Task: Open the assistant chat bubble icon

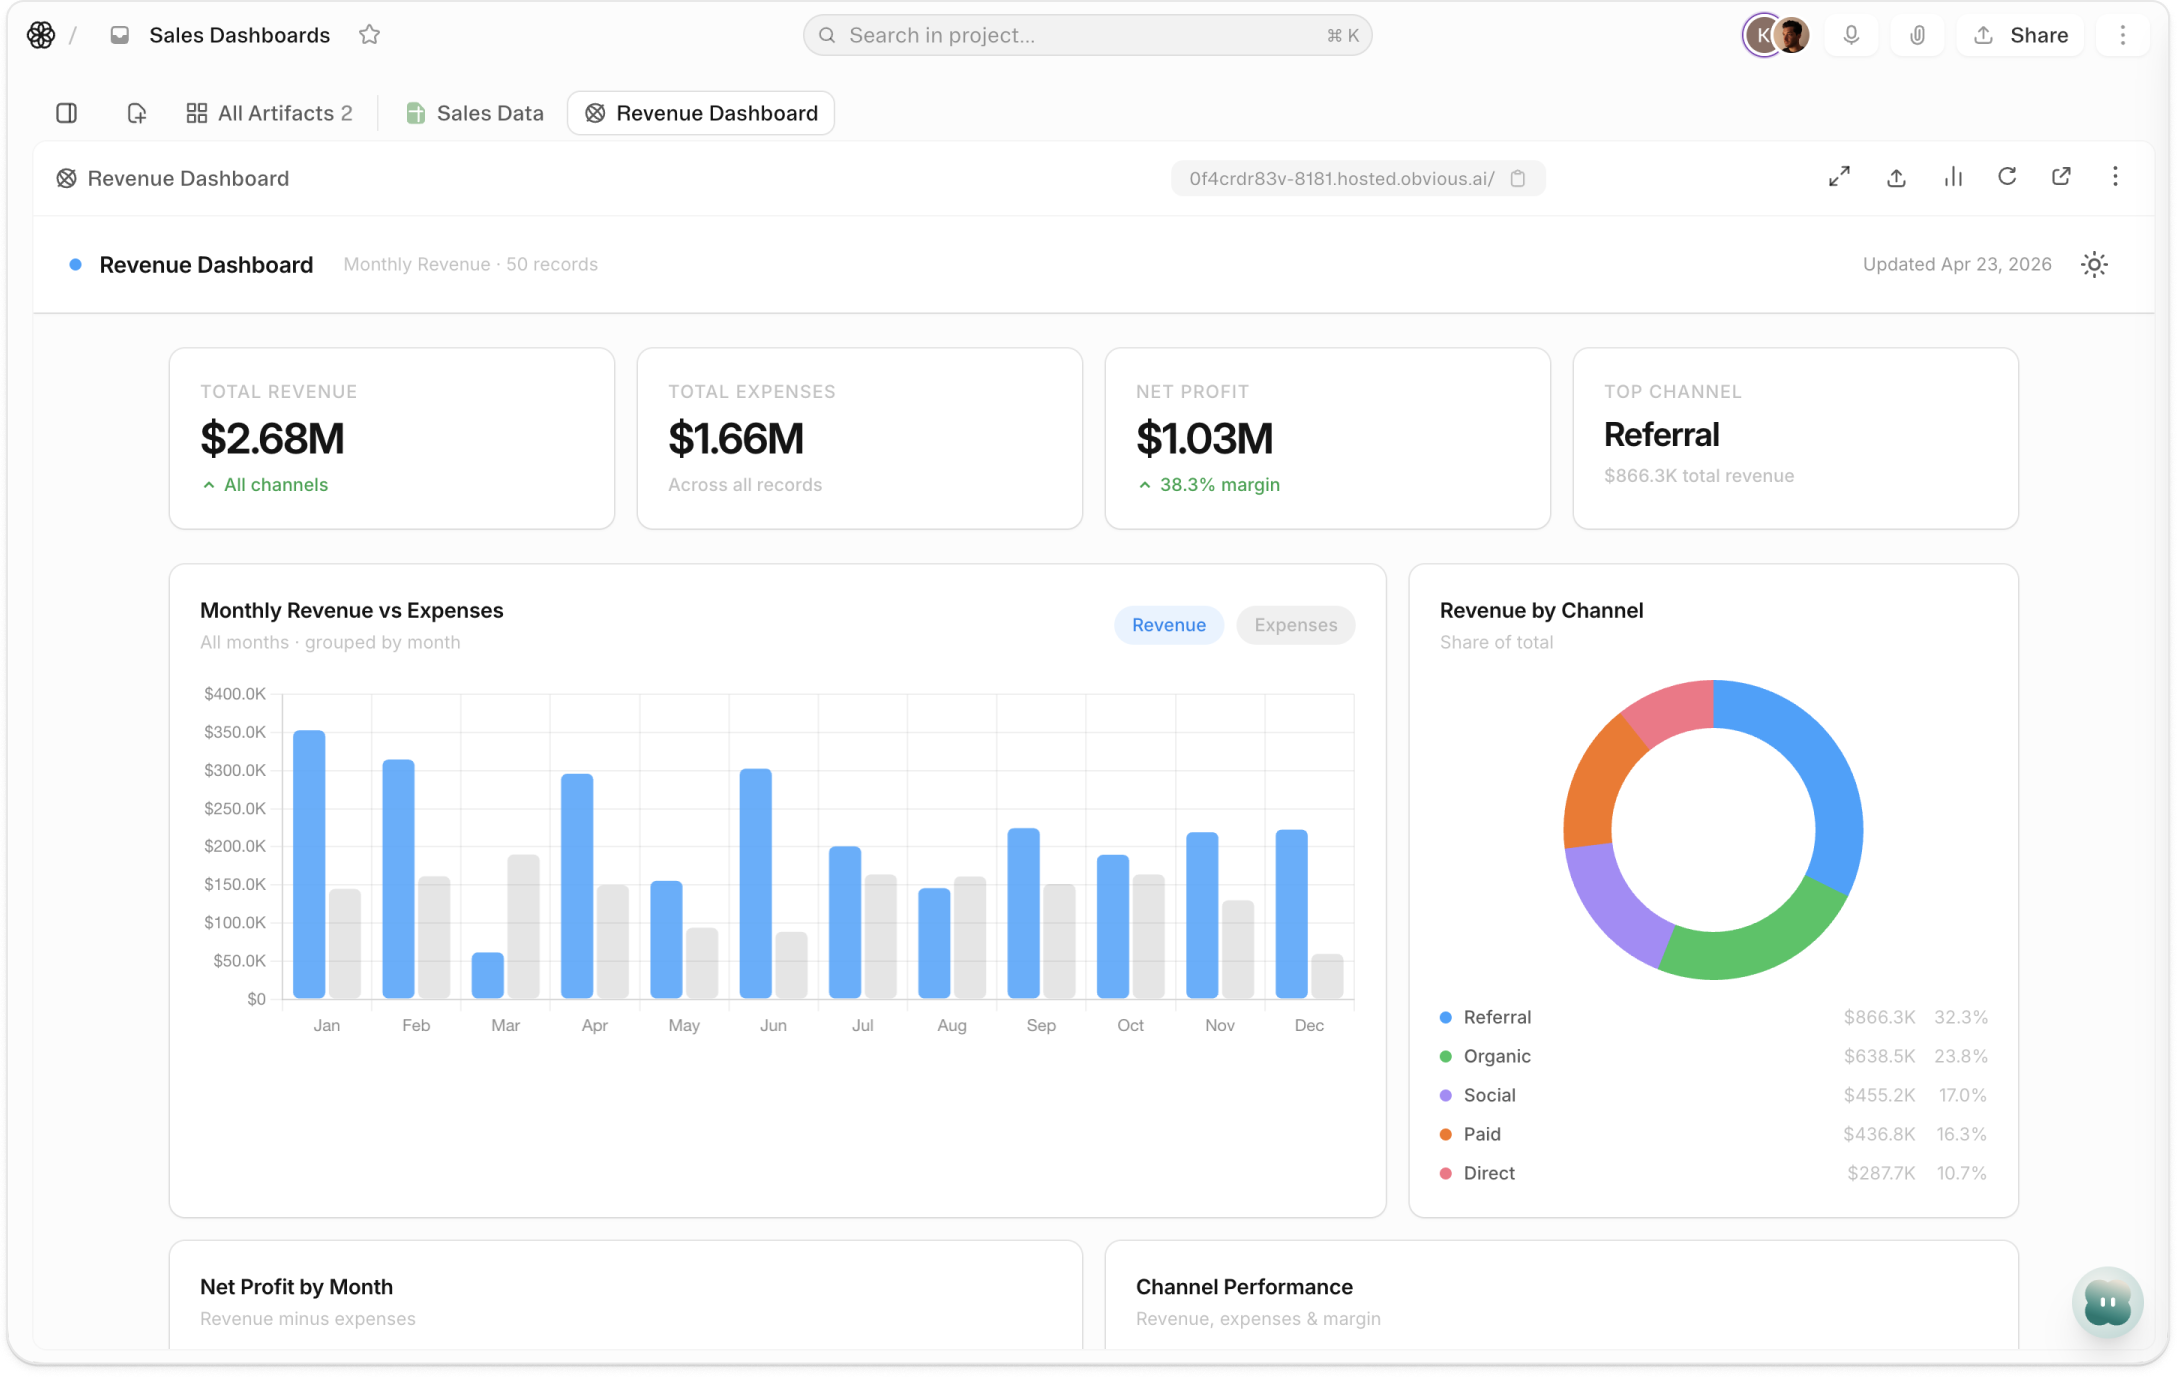Action: [2107, 1303]
